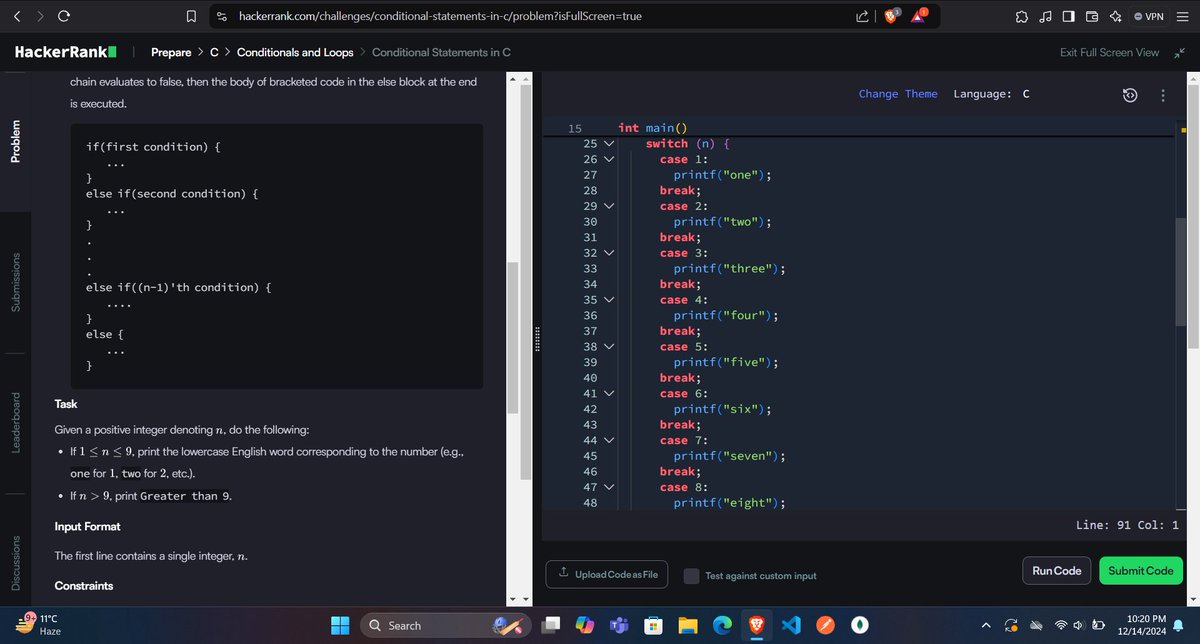
Task: Click Change Theme link
Action: point(898,94)
